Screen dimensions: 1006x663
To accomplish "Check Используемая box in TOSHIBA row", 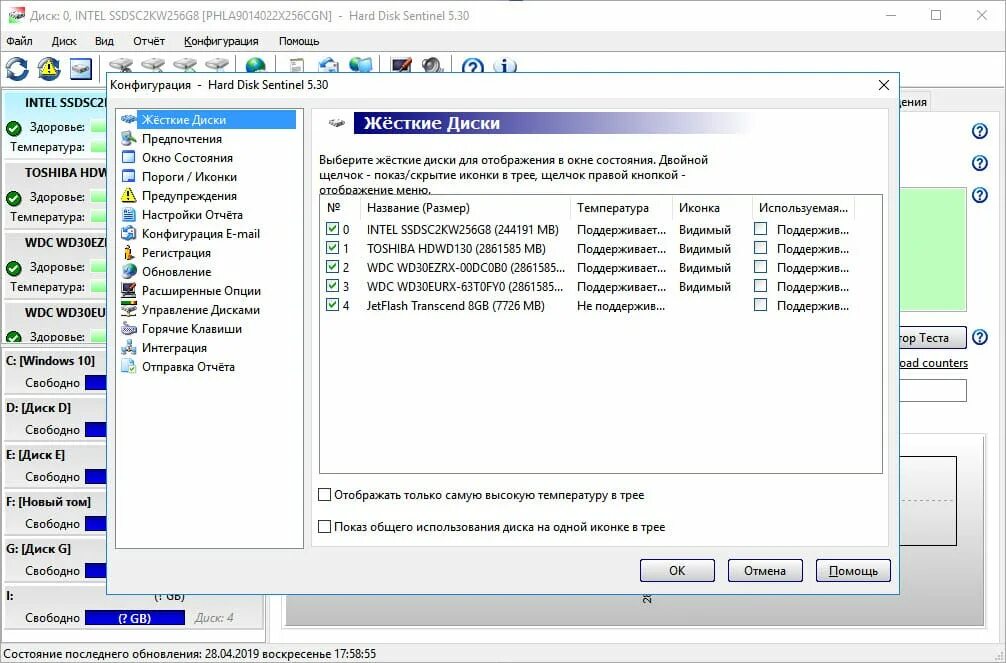I will click(760, 248).
